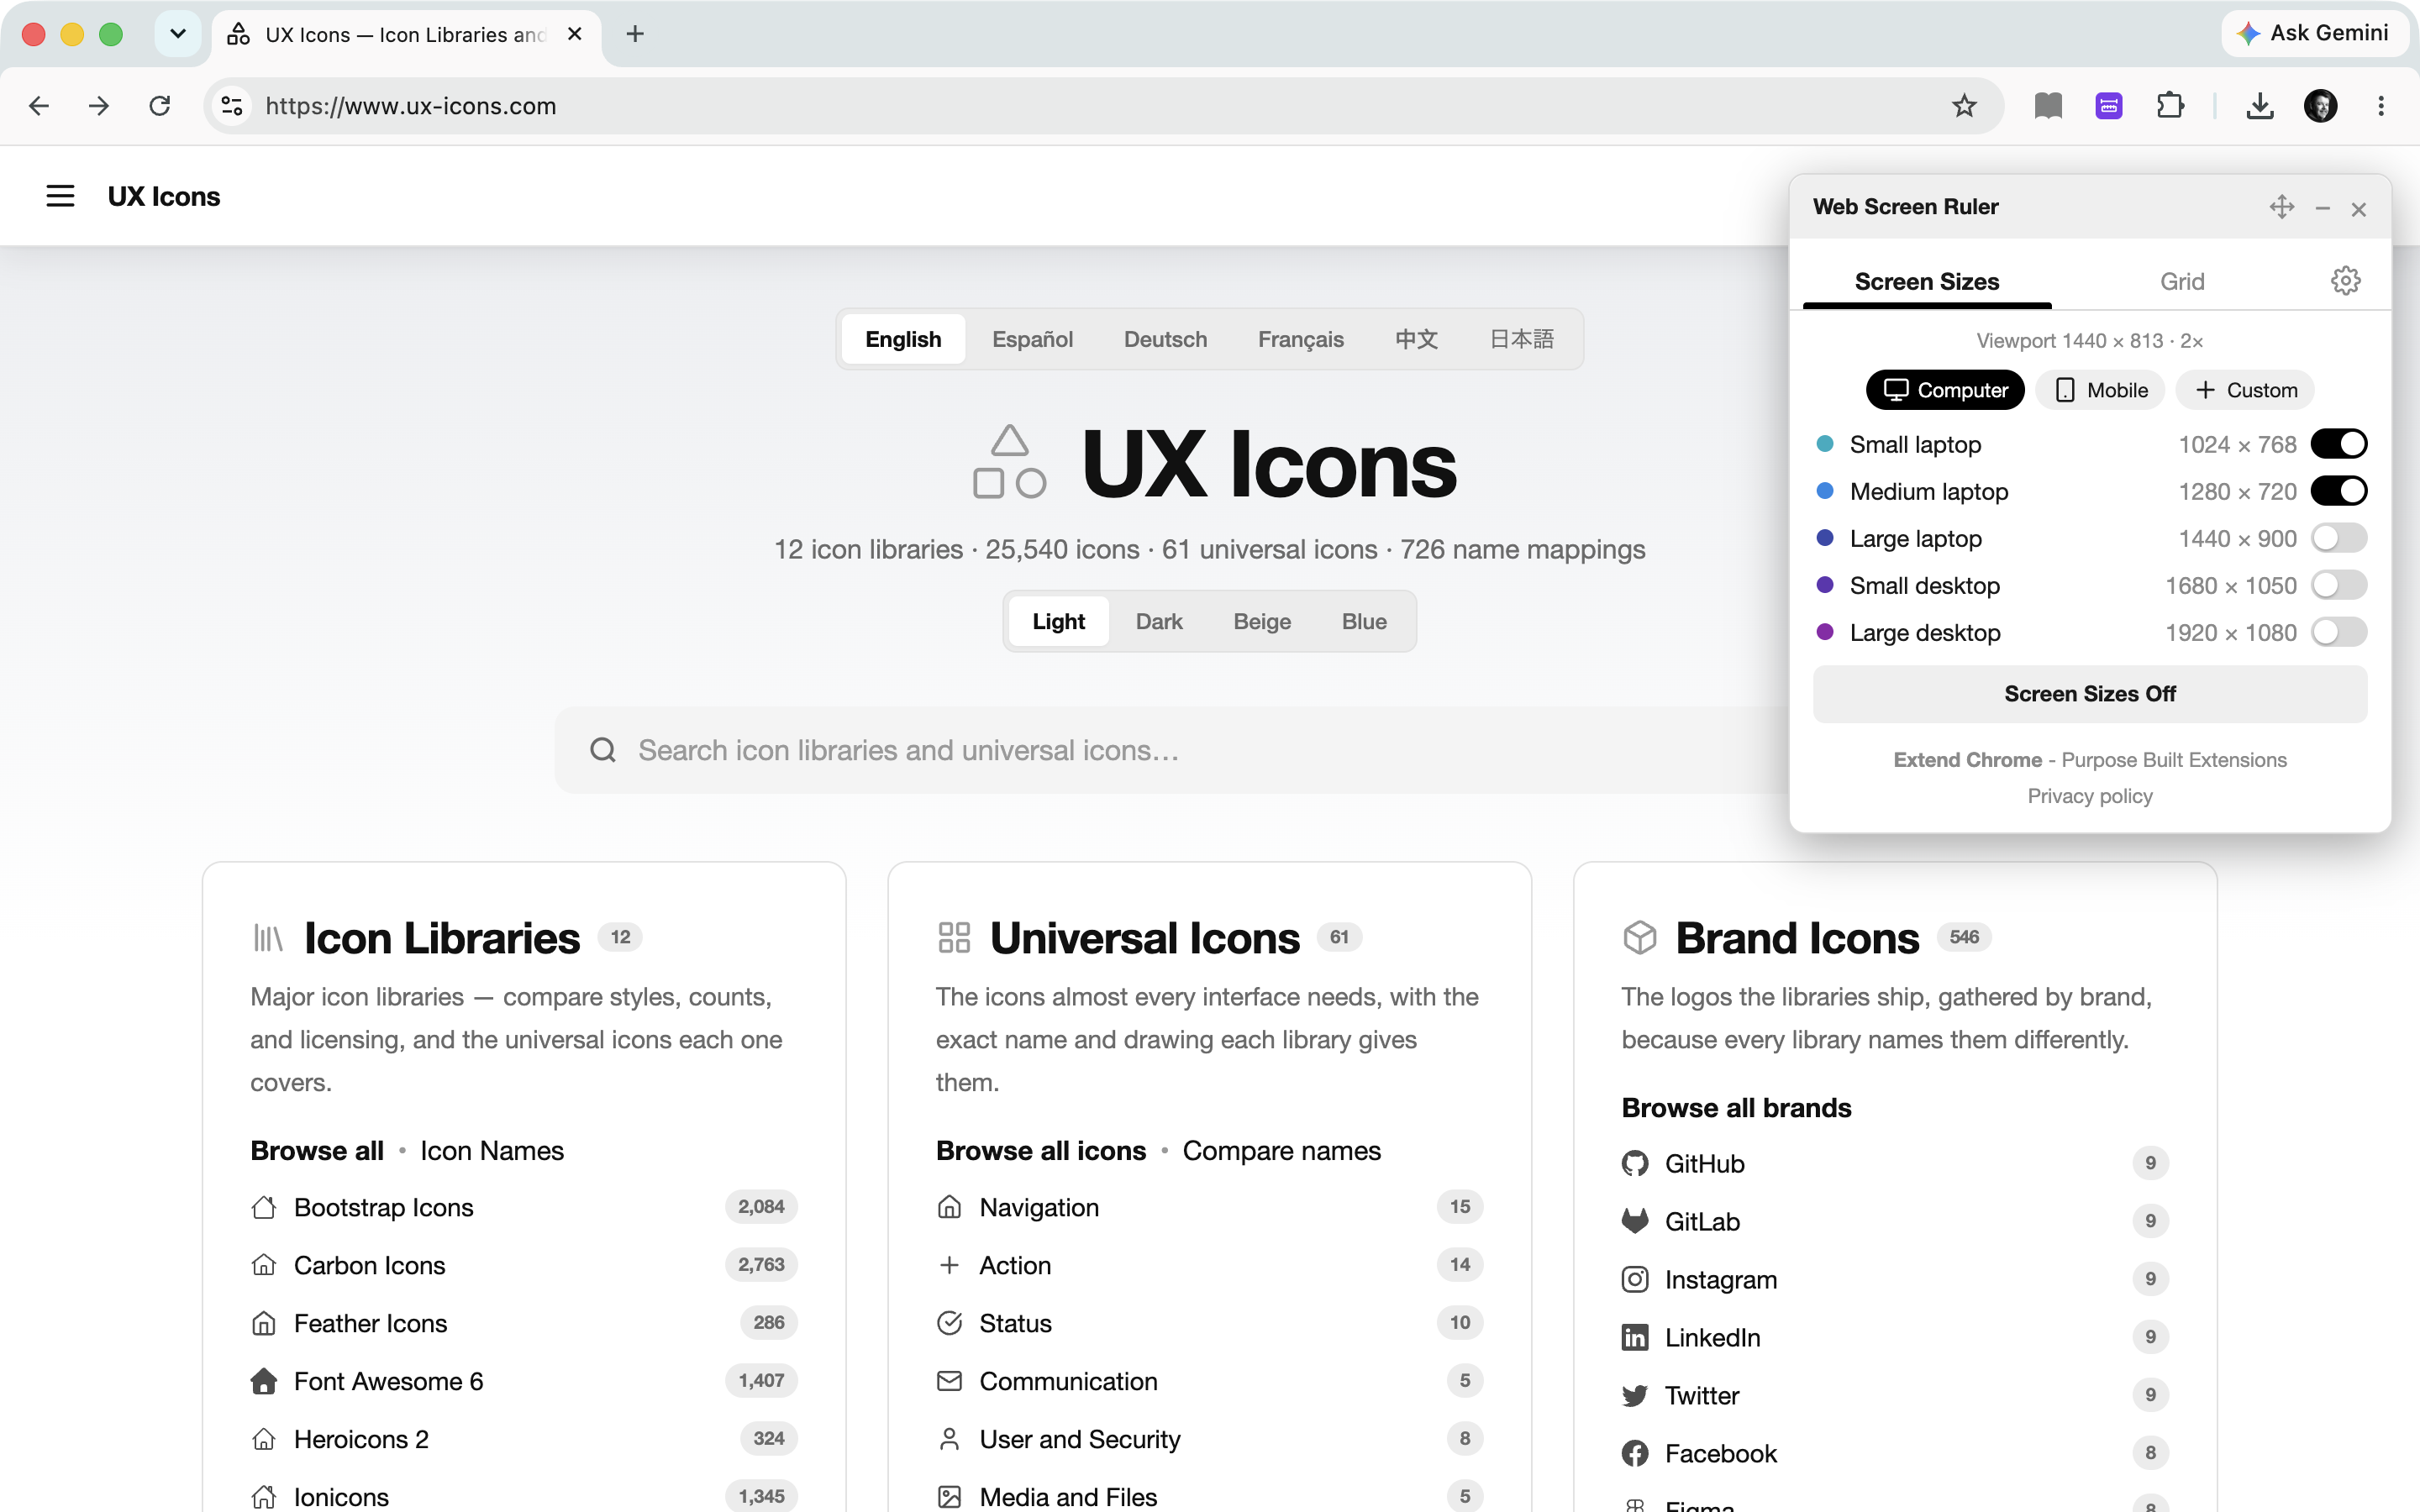This screenshot has height=1512, width=2420.
Task: Open the Chrome three-dot menu
Action: (x=2381, y=106)
